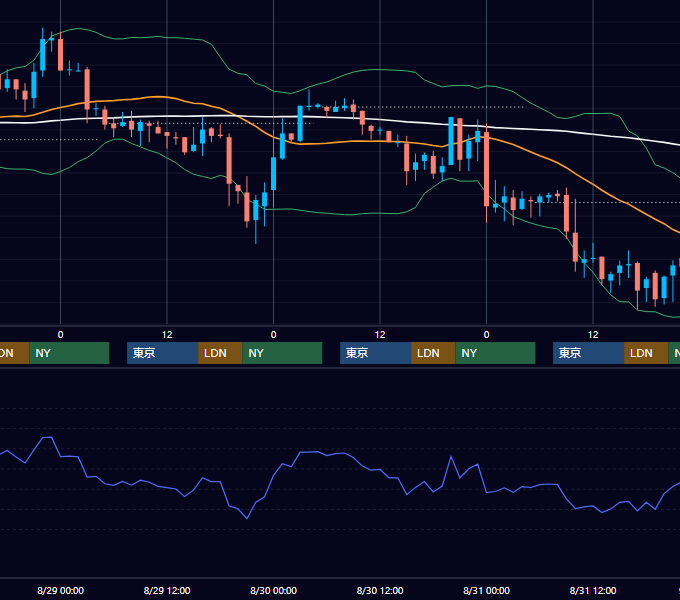Click the 8/30 12:00 time axis label
Screen dimensions: 680x600
(x=380, y=590)
